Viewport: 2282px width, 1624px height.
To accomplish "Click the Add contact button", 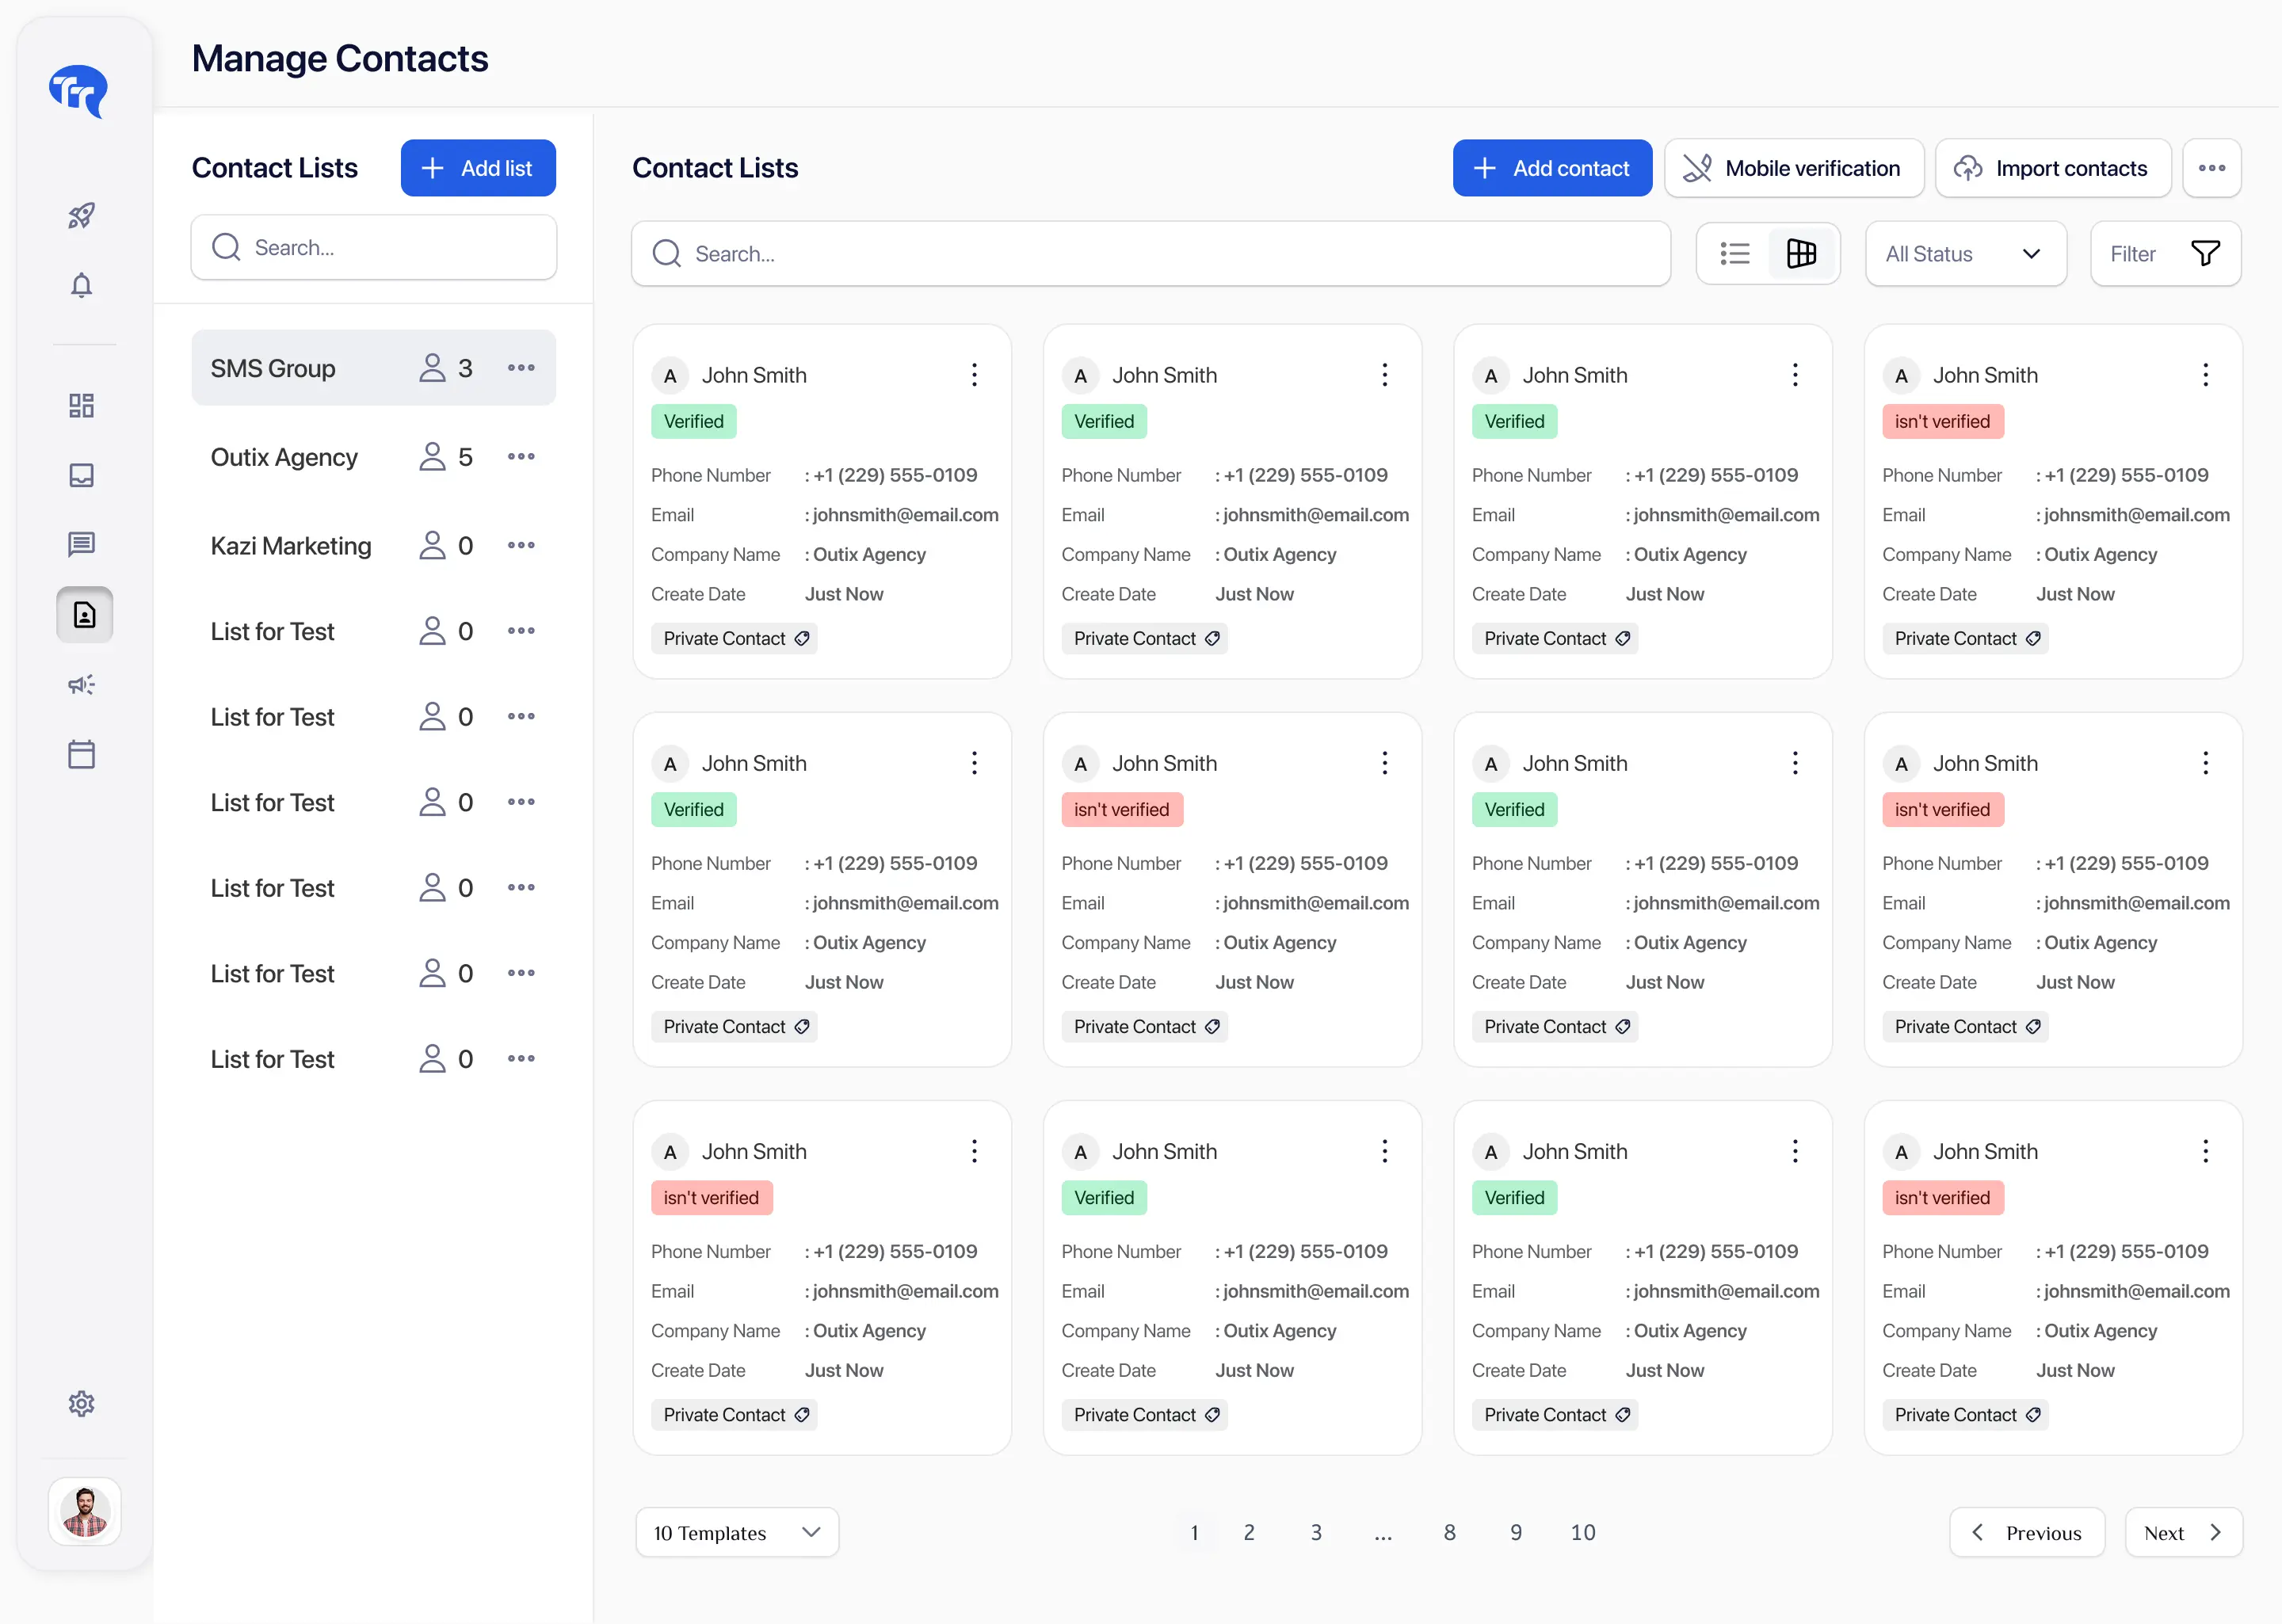I will [1552, 168].
